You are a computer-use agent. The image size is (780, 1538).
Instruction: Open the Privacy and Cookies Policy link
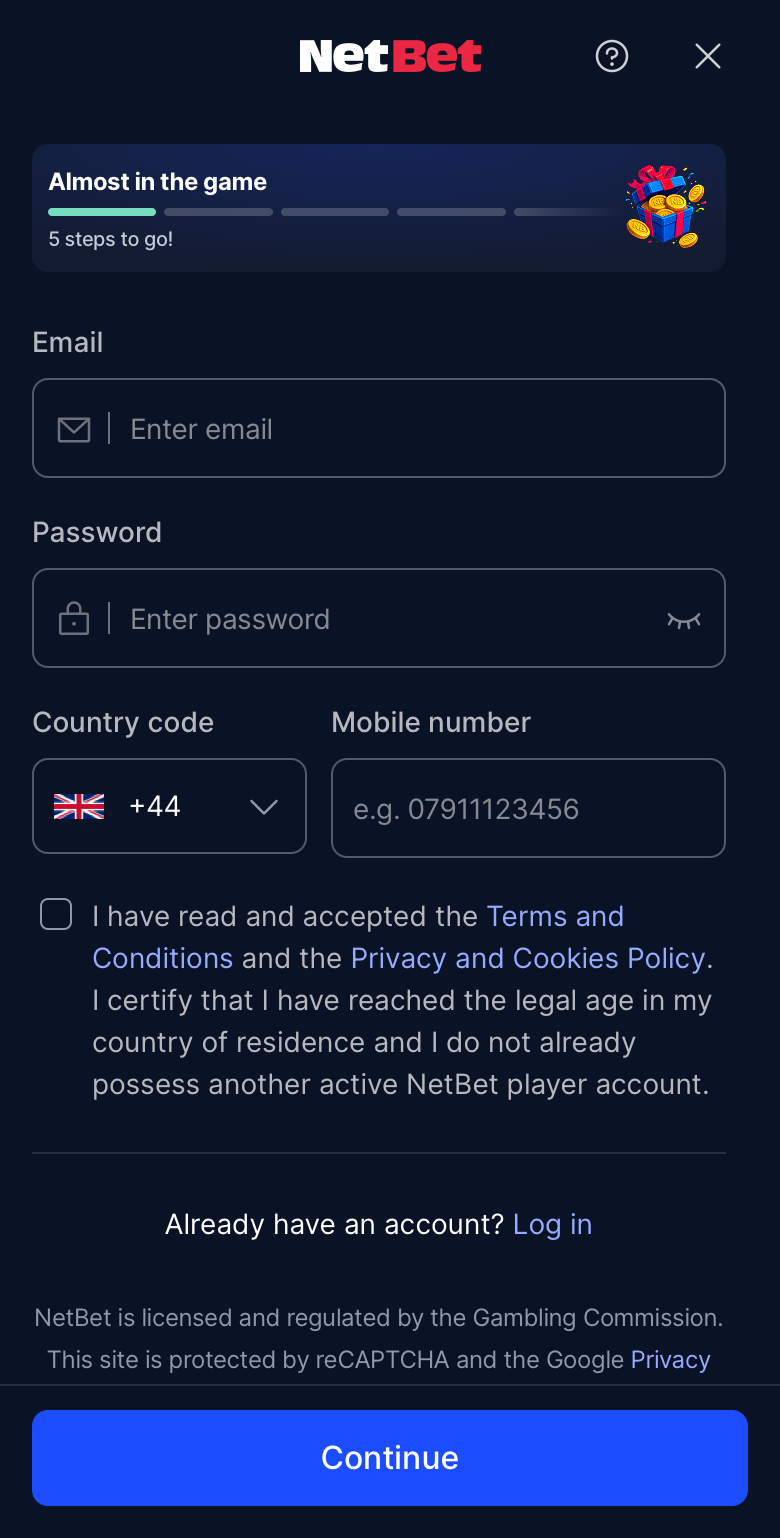[528, 958]
